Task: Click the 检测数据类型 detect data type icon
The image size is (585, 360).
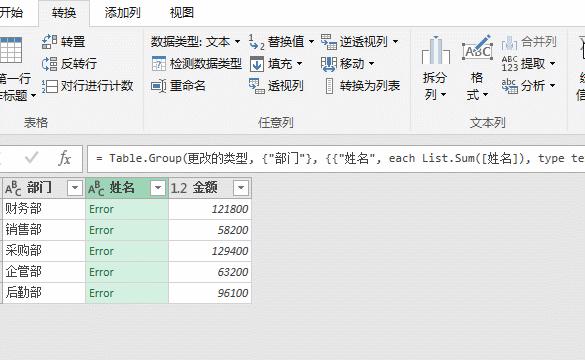Action: point(159,64)
